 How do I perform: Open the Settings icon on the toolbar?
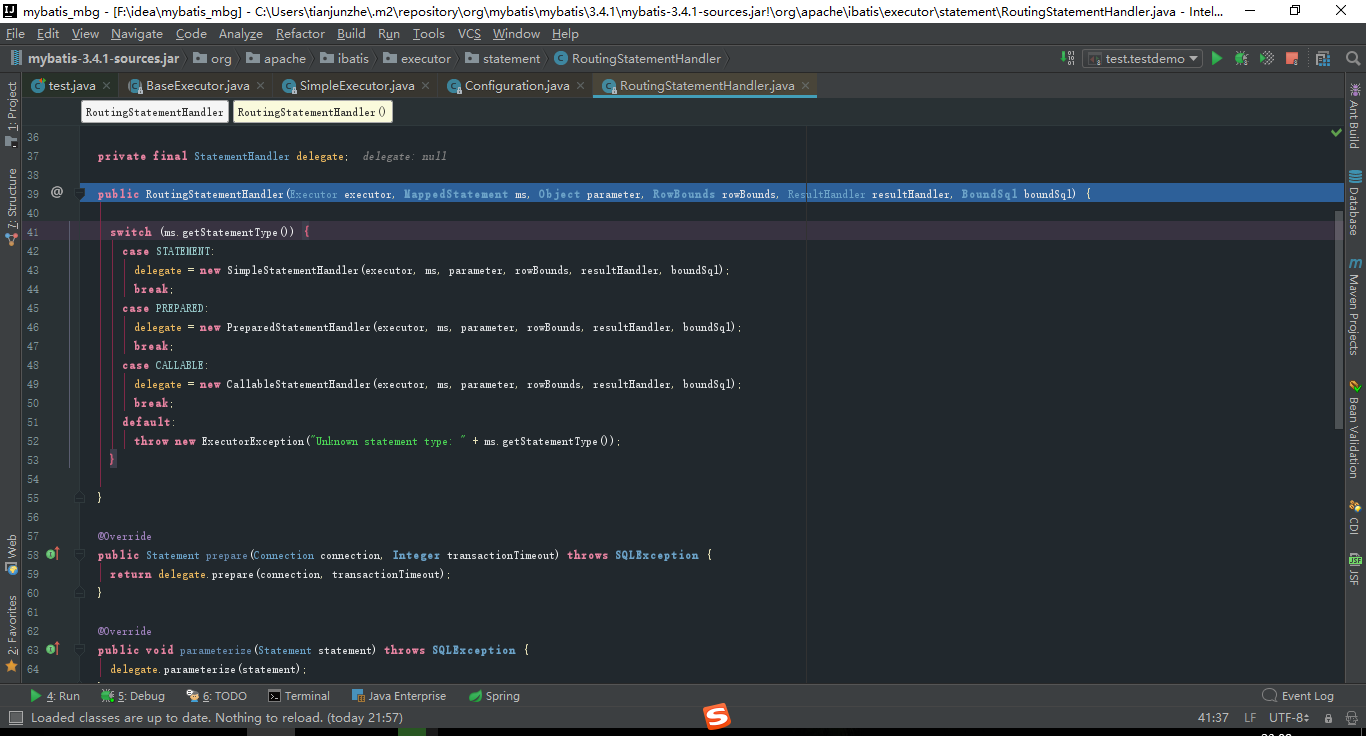(x=1322, y=58)
